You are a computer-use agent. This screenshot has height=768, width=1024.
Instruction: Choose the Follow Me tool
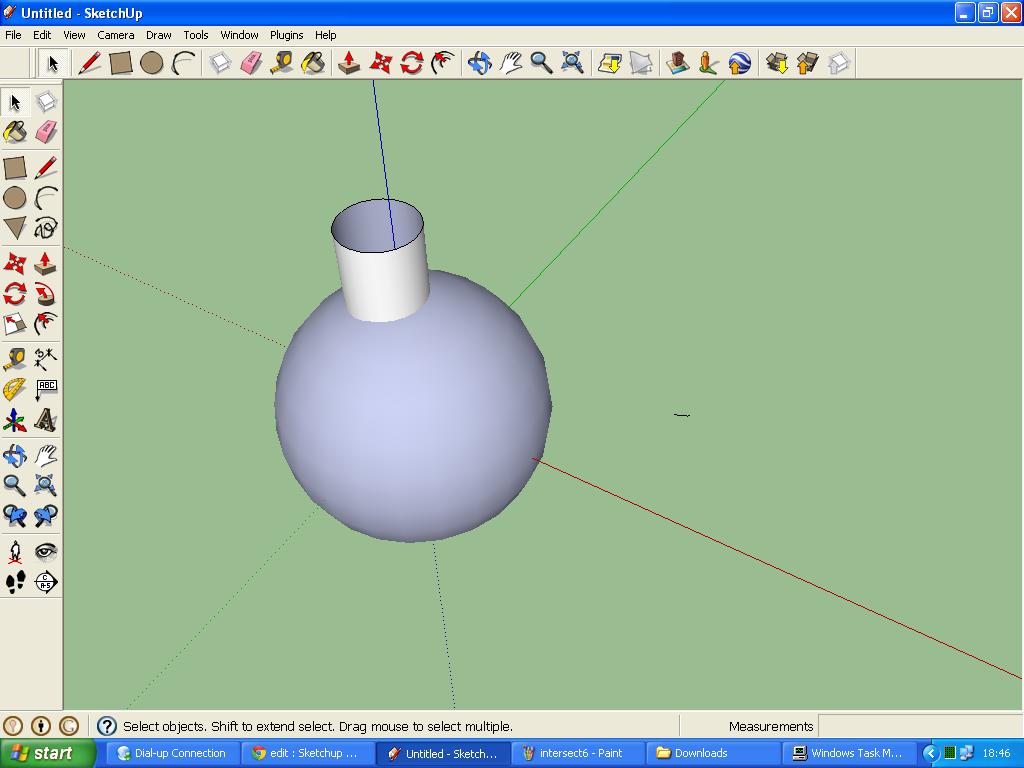click(46, 294)
